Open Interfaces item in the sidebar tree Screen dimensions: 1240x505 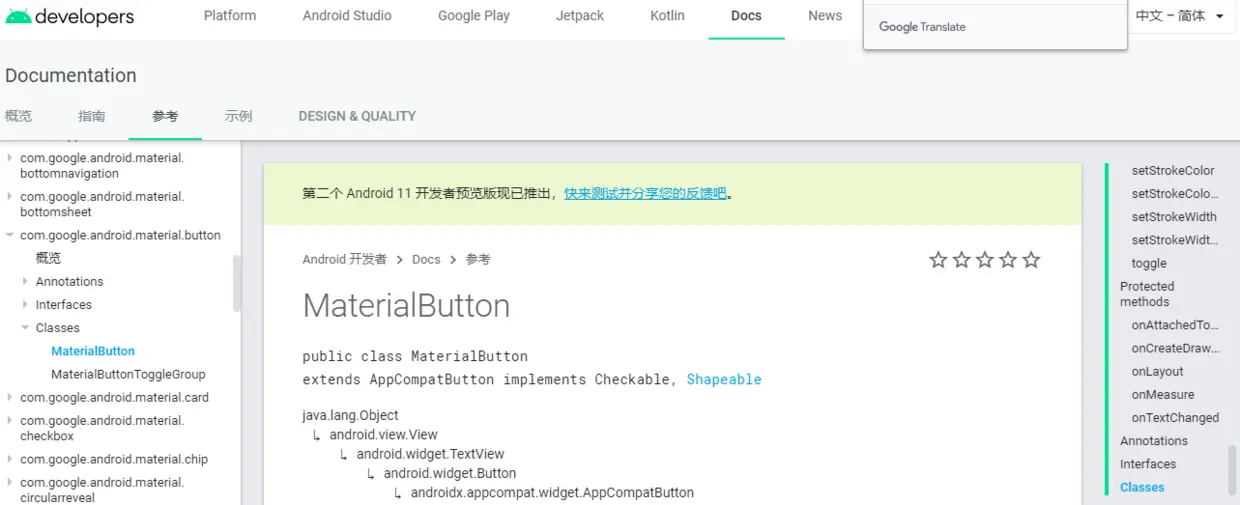[x=64, y=305]
